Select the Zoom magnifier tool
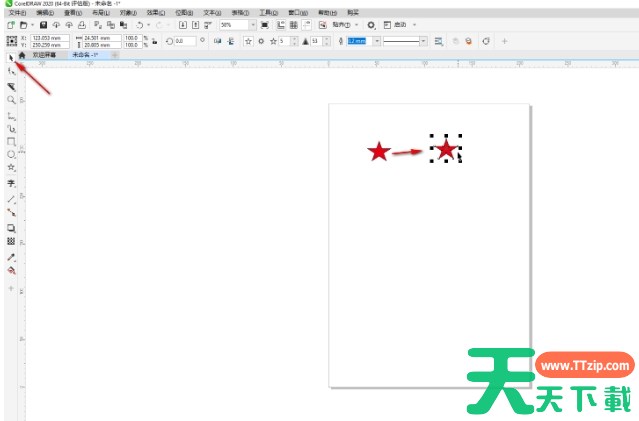639x421 pixels. 11,100
